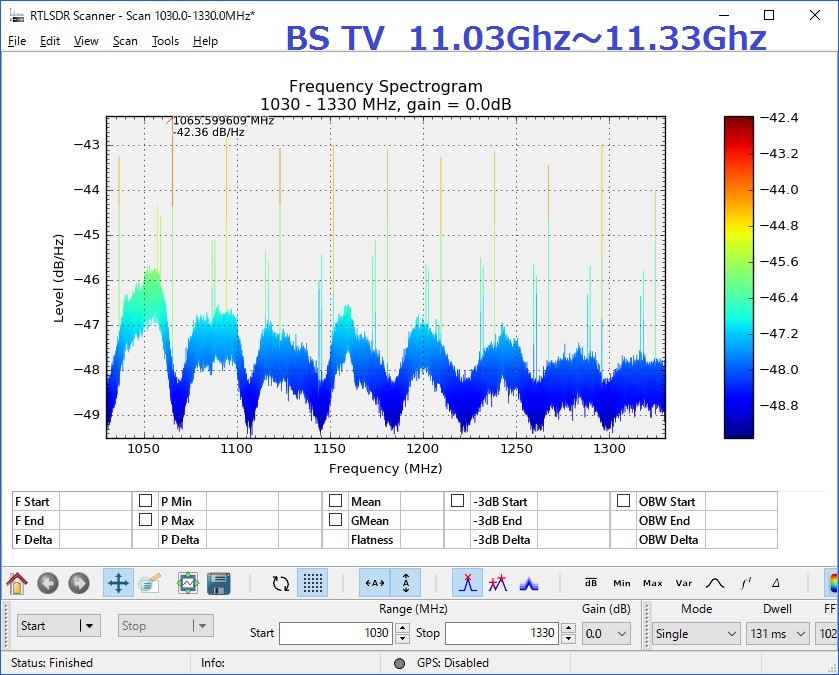The height and width of the screenshot is (675, 839).
Task: Tick the P Max checkbox
Action: click(145, 519)
